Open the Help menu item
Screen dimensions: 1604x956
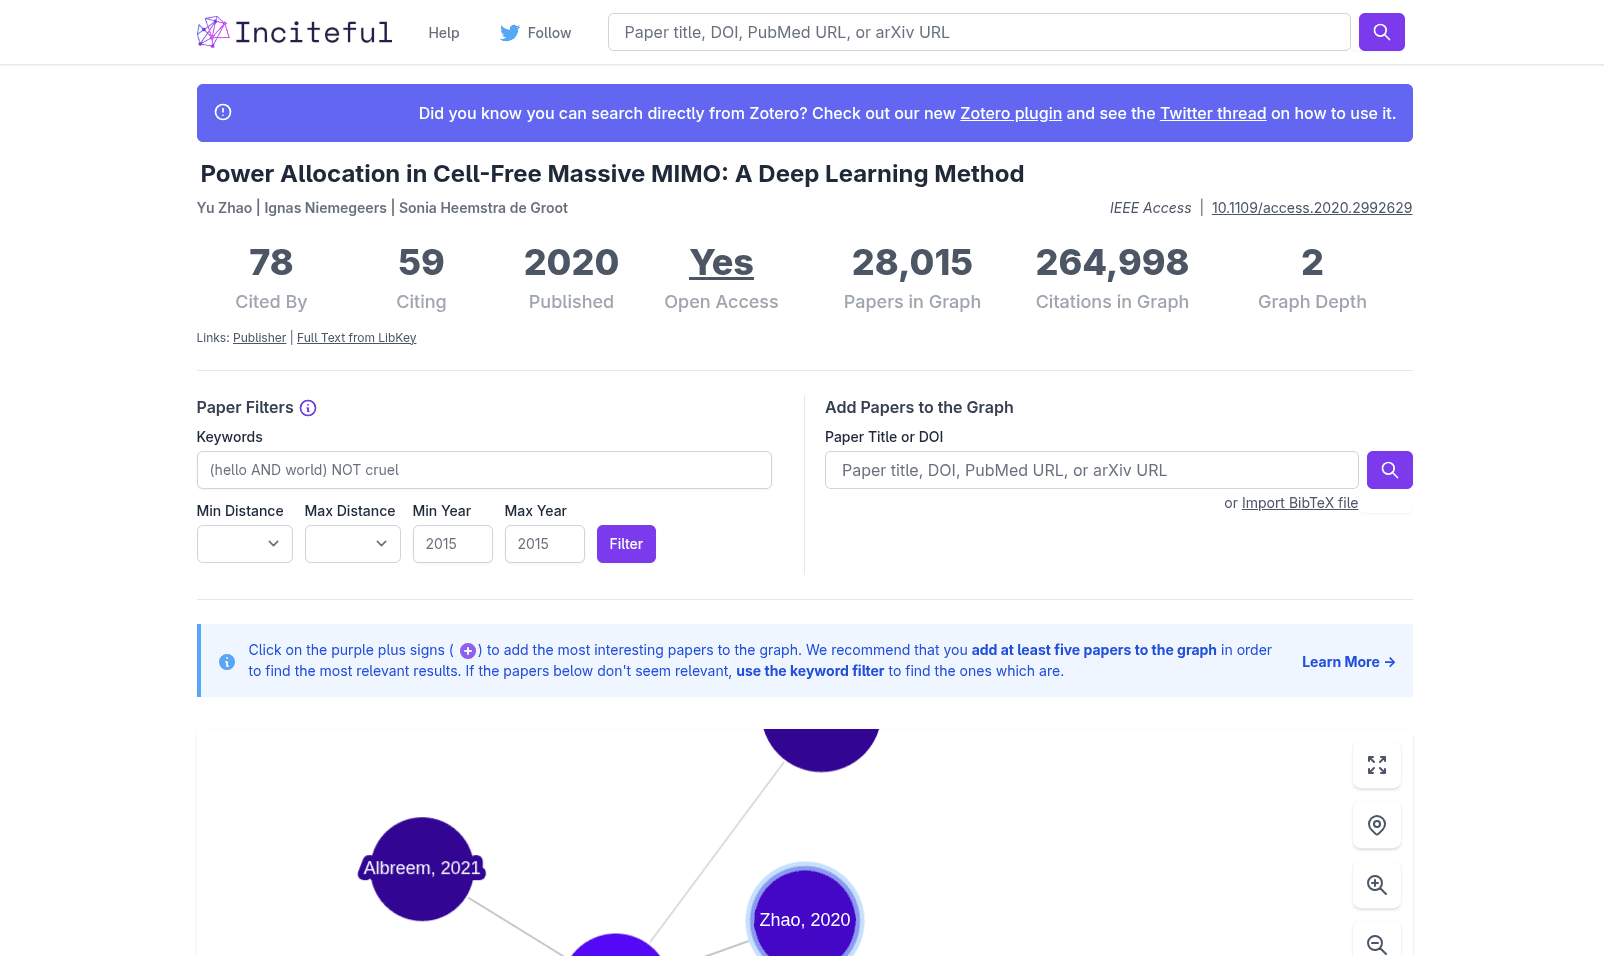pyautogui.click(x=444, y=33)
